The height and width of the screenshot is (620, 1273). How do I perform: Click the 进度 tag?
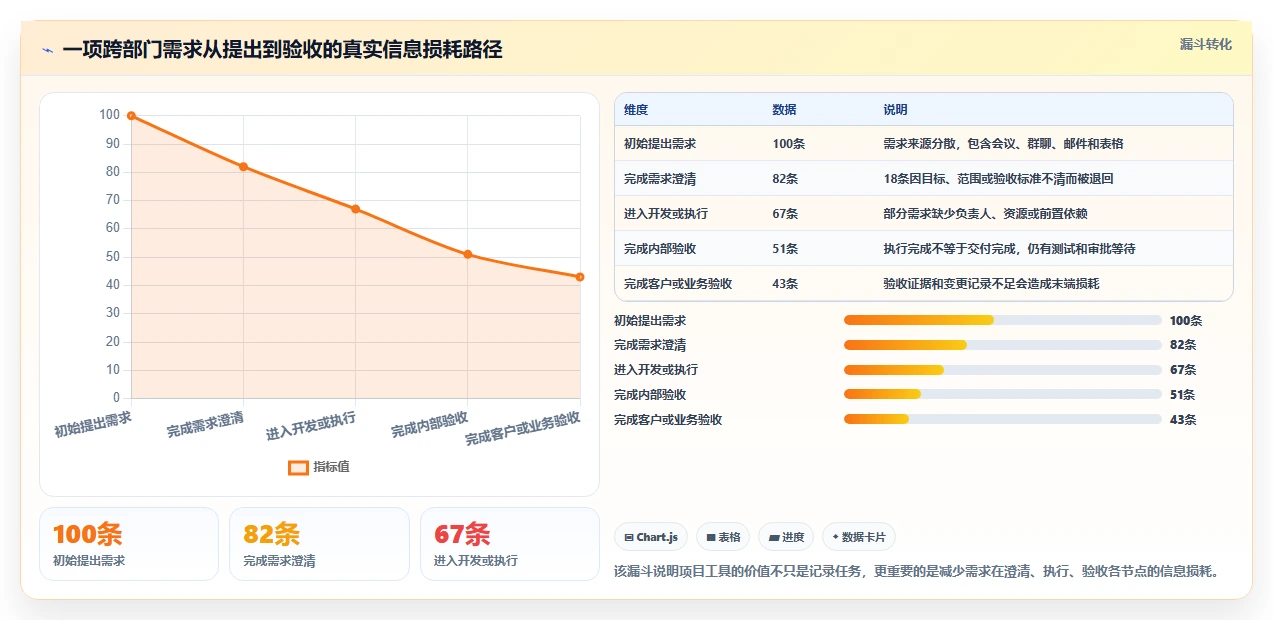coord(786,537)
